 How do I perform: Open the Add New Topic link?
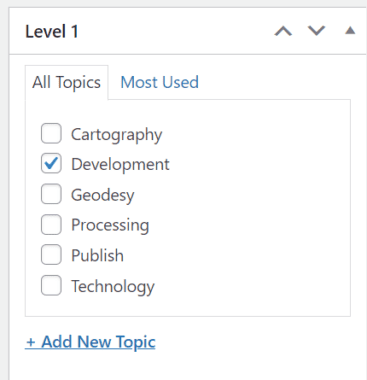[x=90, y=342]
